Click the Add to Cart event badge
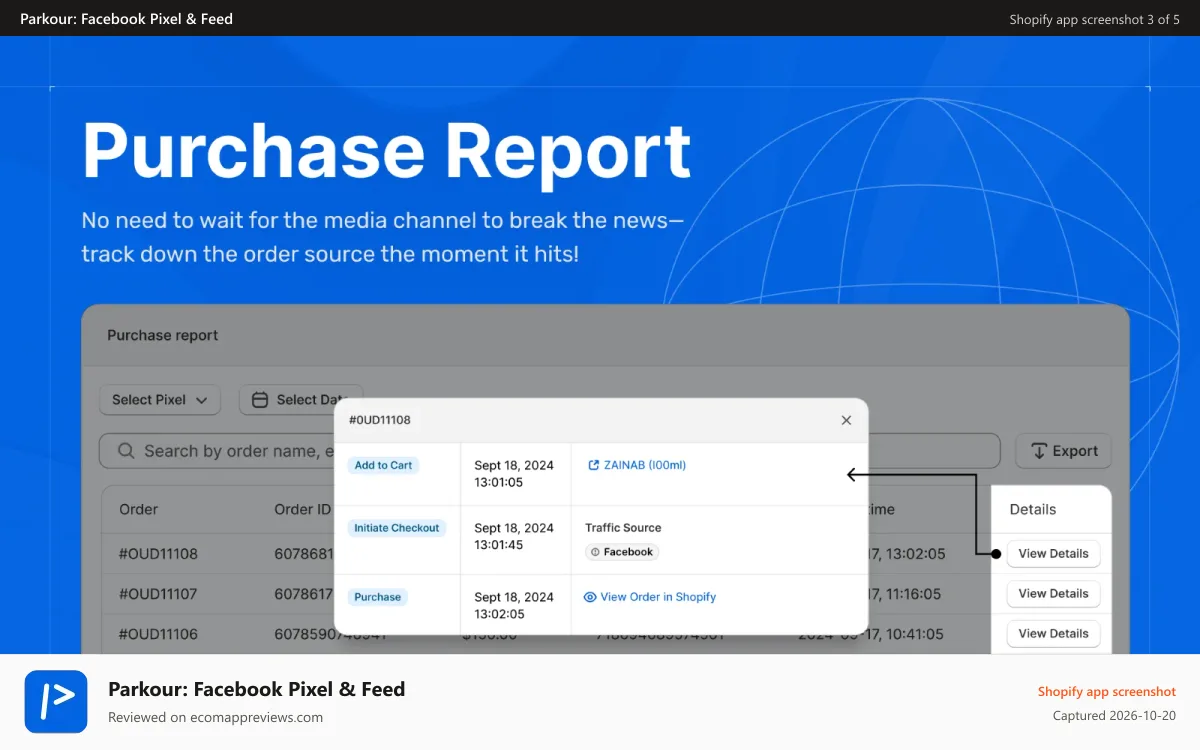This screenshot has height=750, width=1200. click(x=384, y=465)
